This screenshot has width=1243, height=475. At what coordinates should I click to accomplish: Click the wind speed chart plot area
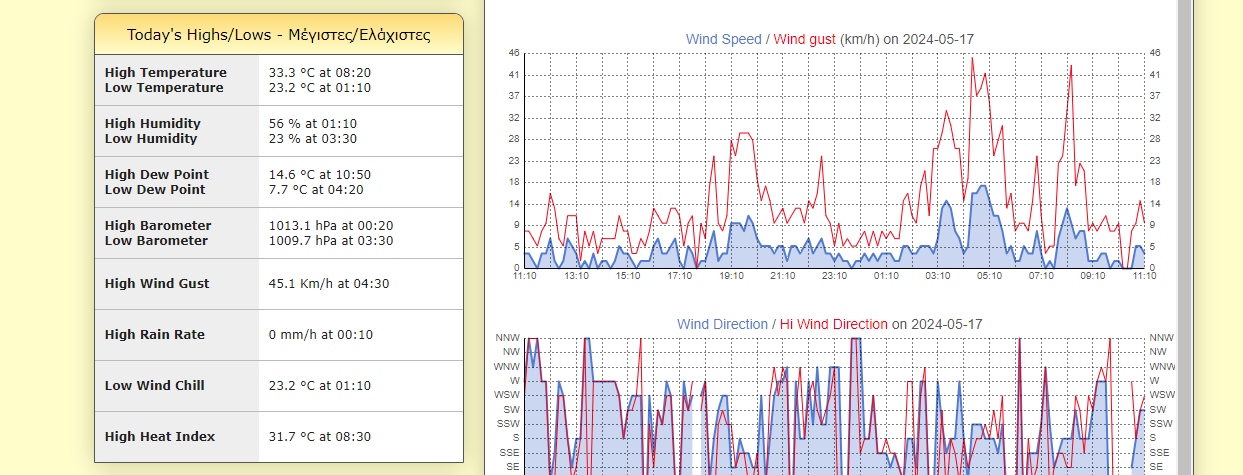click(x=833, y=160)
